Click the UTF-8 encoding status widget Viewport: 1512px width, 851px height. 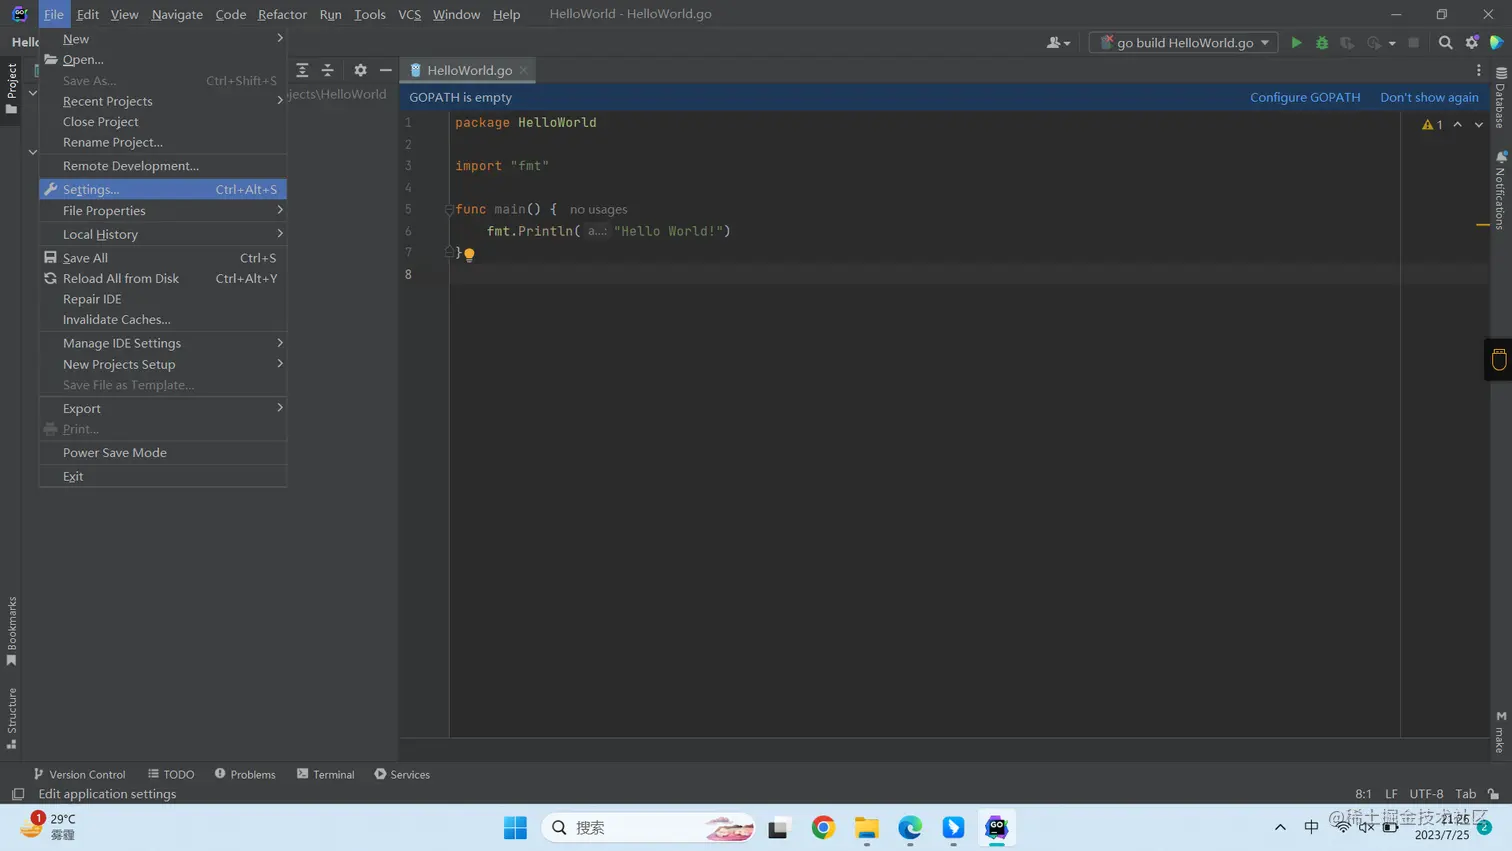(x=1426, y=794)
